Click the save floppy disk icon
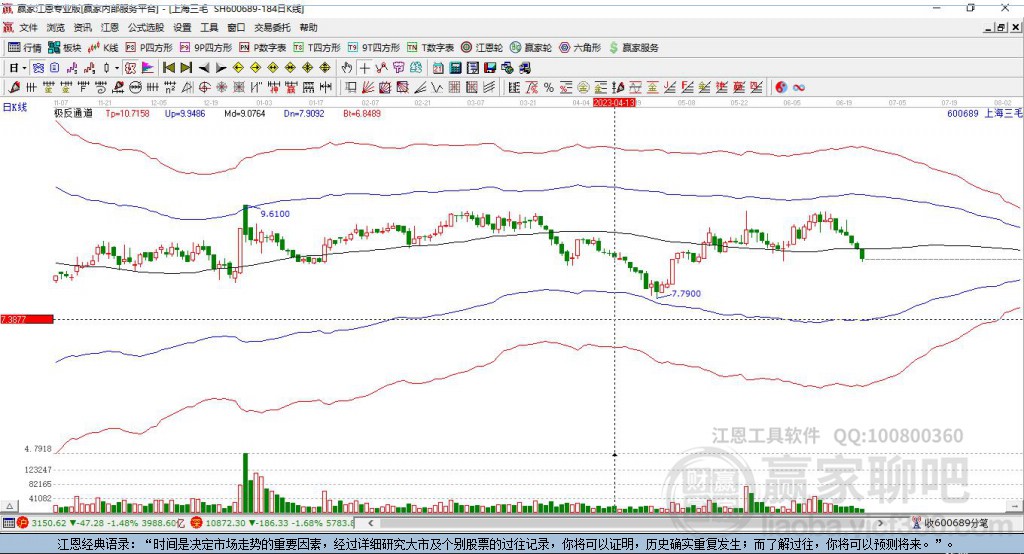The width and height of the screenshot is (1024, 554). click(x=490, y=68)
